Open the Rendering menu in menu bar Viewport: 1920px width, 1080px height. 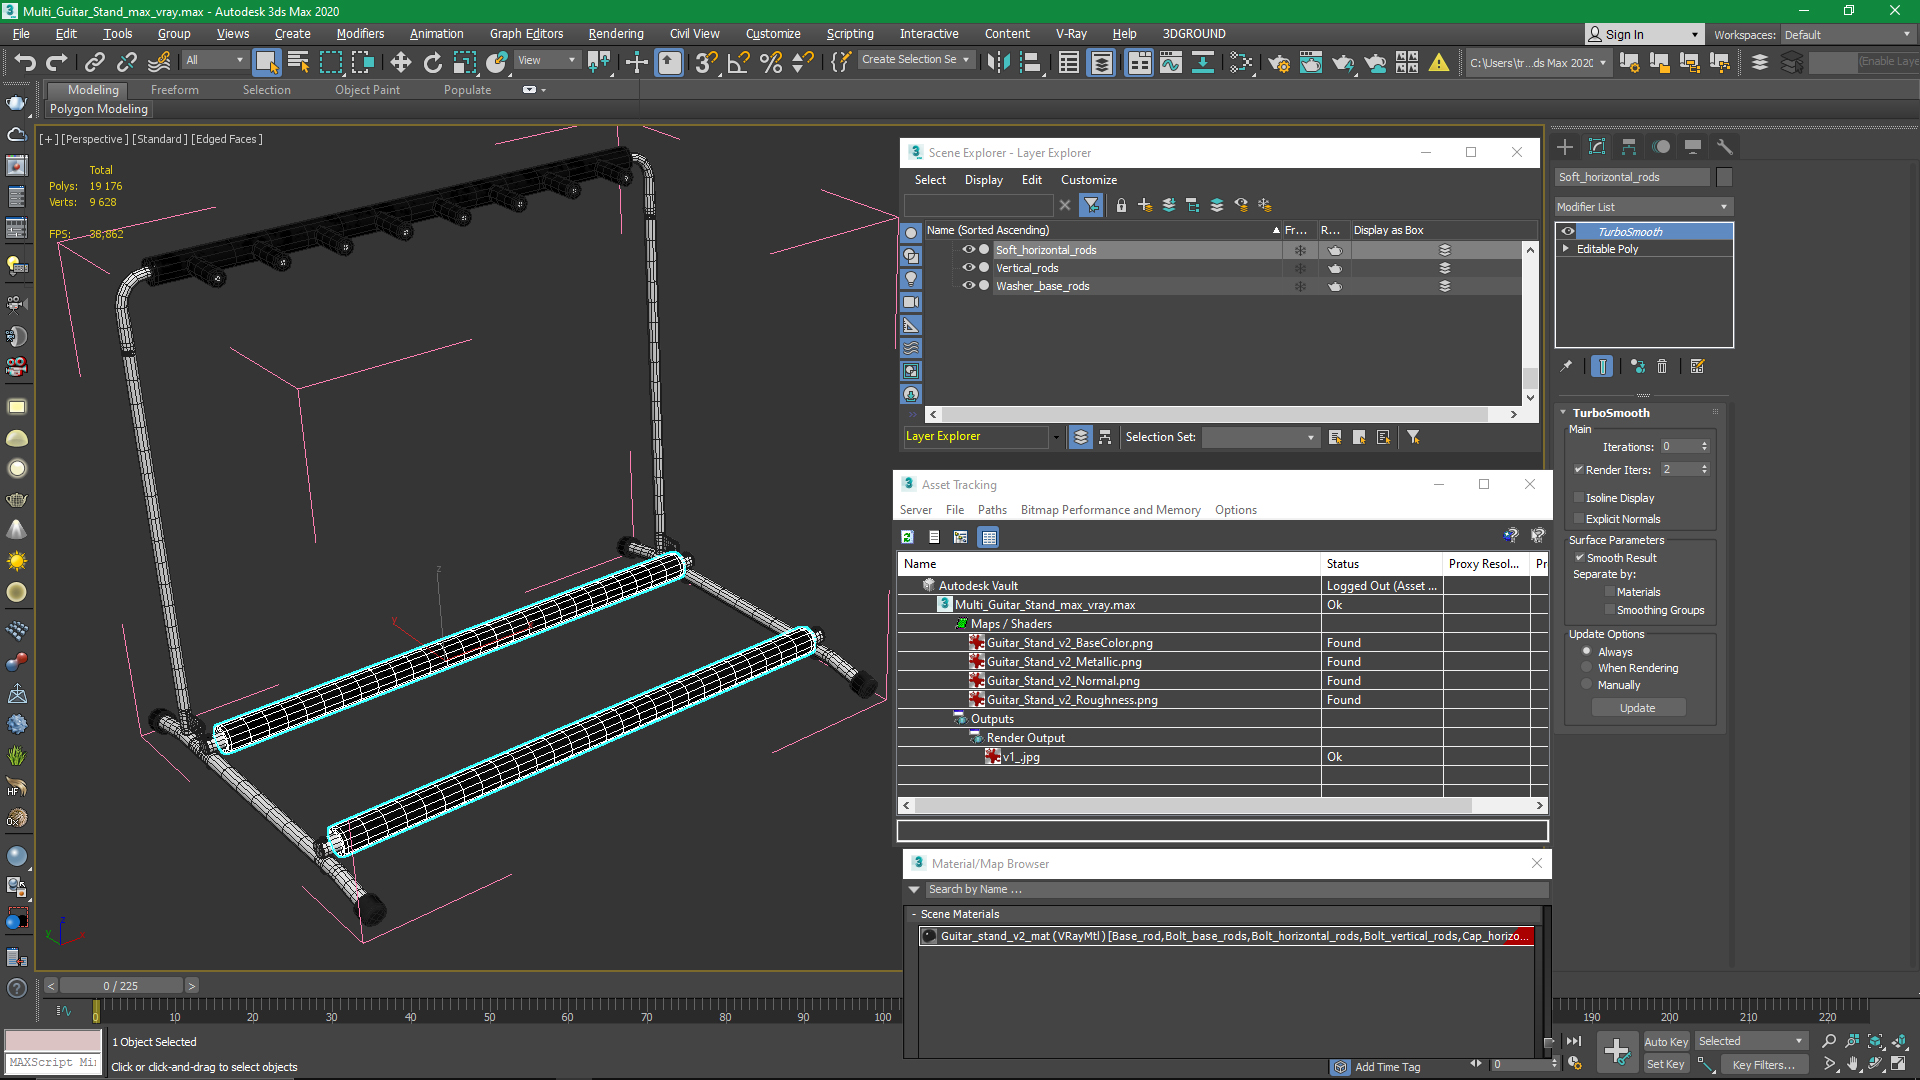615,33
